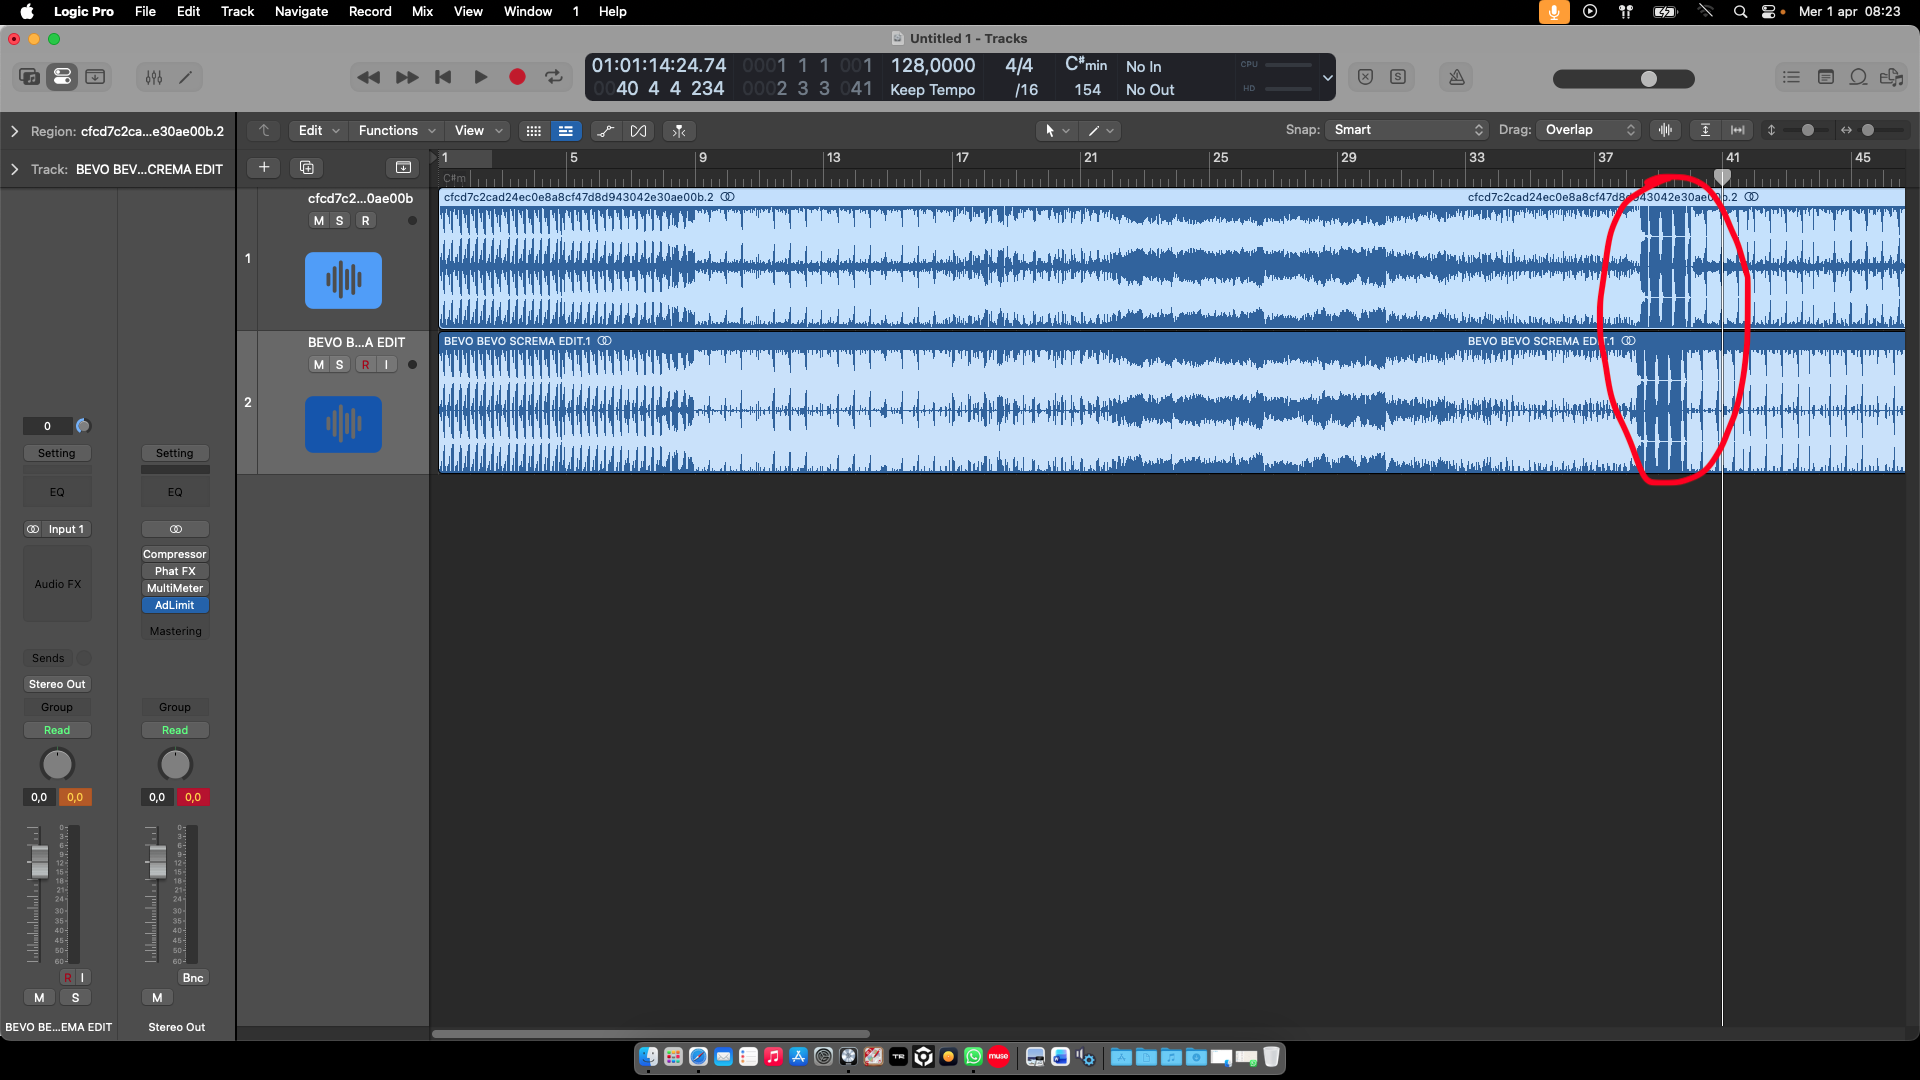Click the Metronome icon
The image size is (1920, 1080).
click(1456, 77)
